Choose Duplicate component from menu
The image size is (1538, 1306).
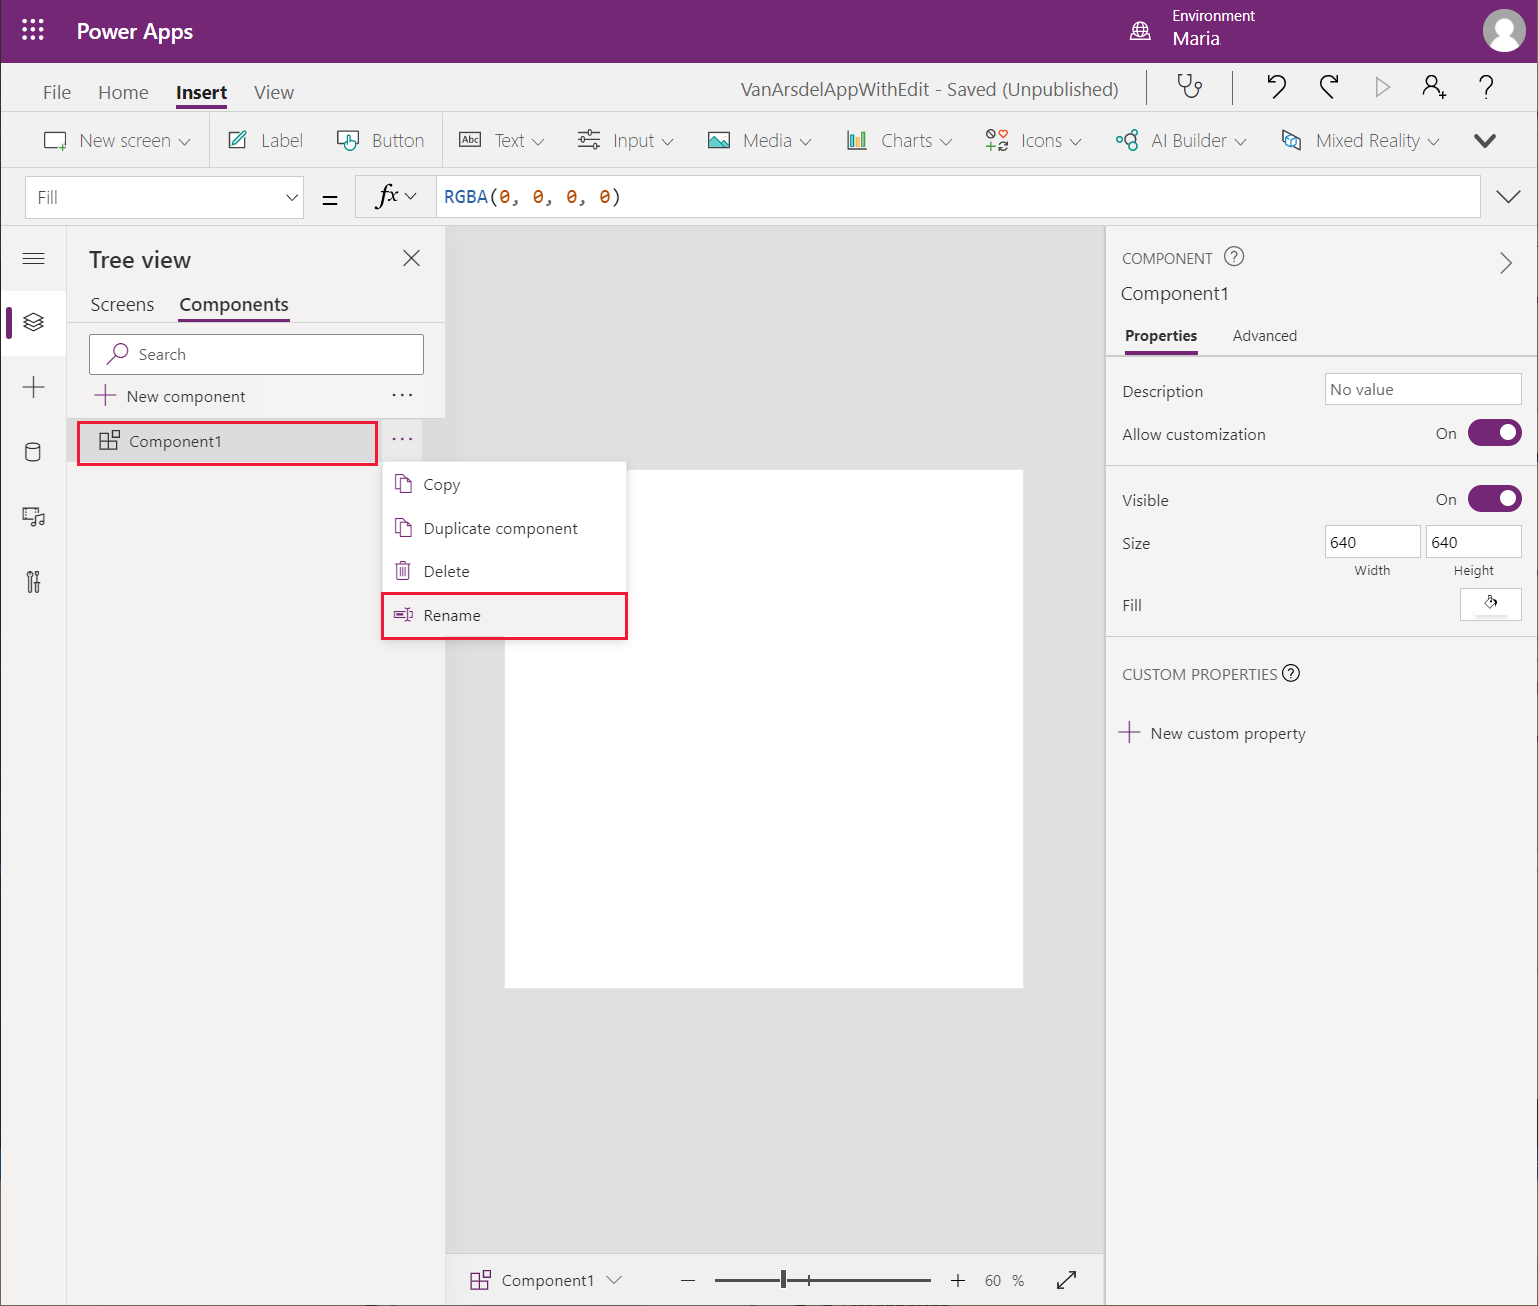[x=504, y=528]
